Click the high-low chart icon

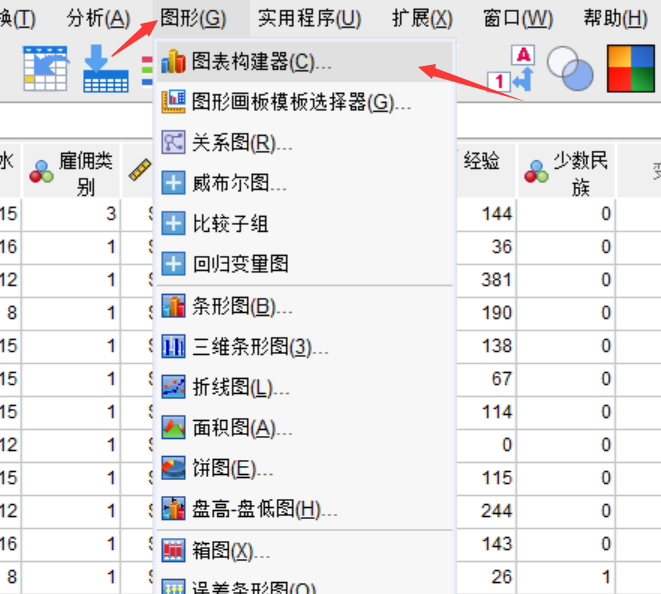point(173,508)
